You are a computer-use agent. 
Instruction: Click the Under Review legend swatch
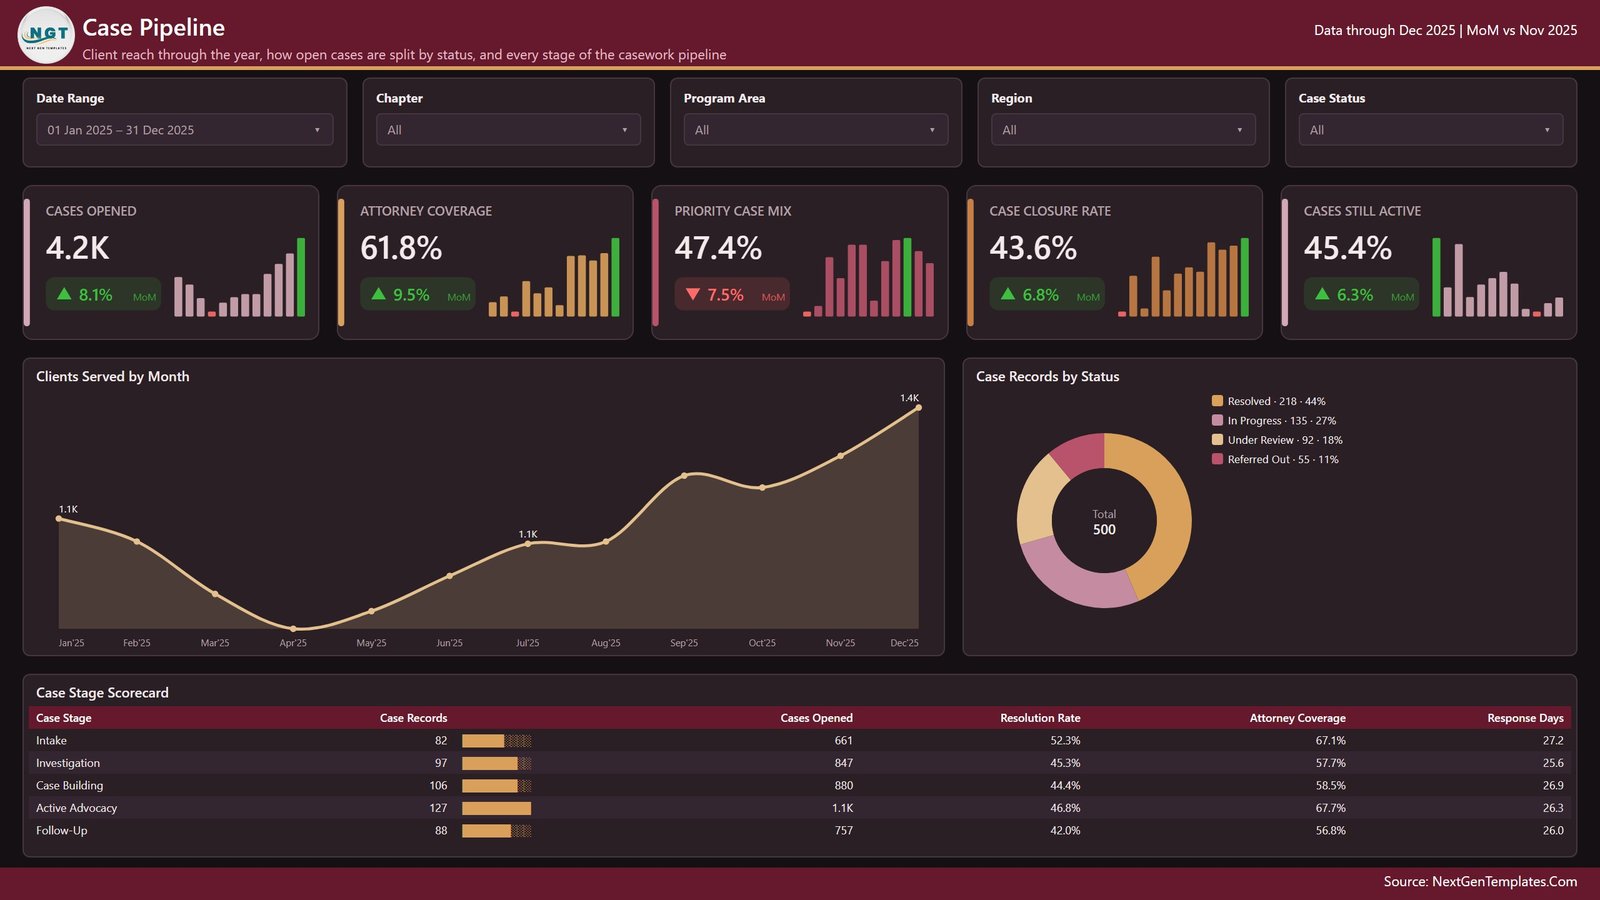pos(1217,440)
